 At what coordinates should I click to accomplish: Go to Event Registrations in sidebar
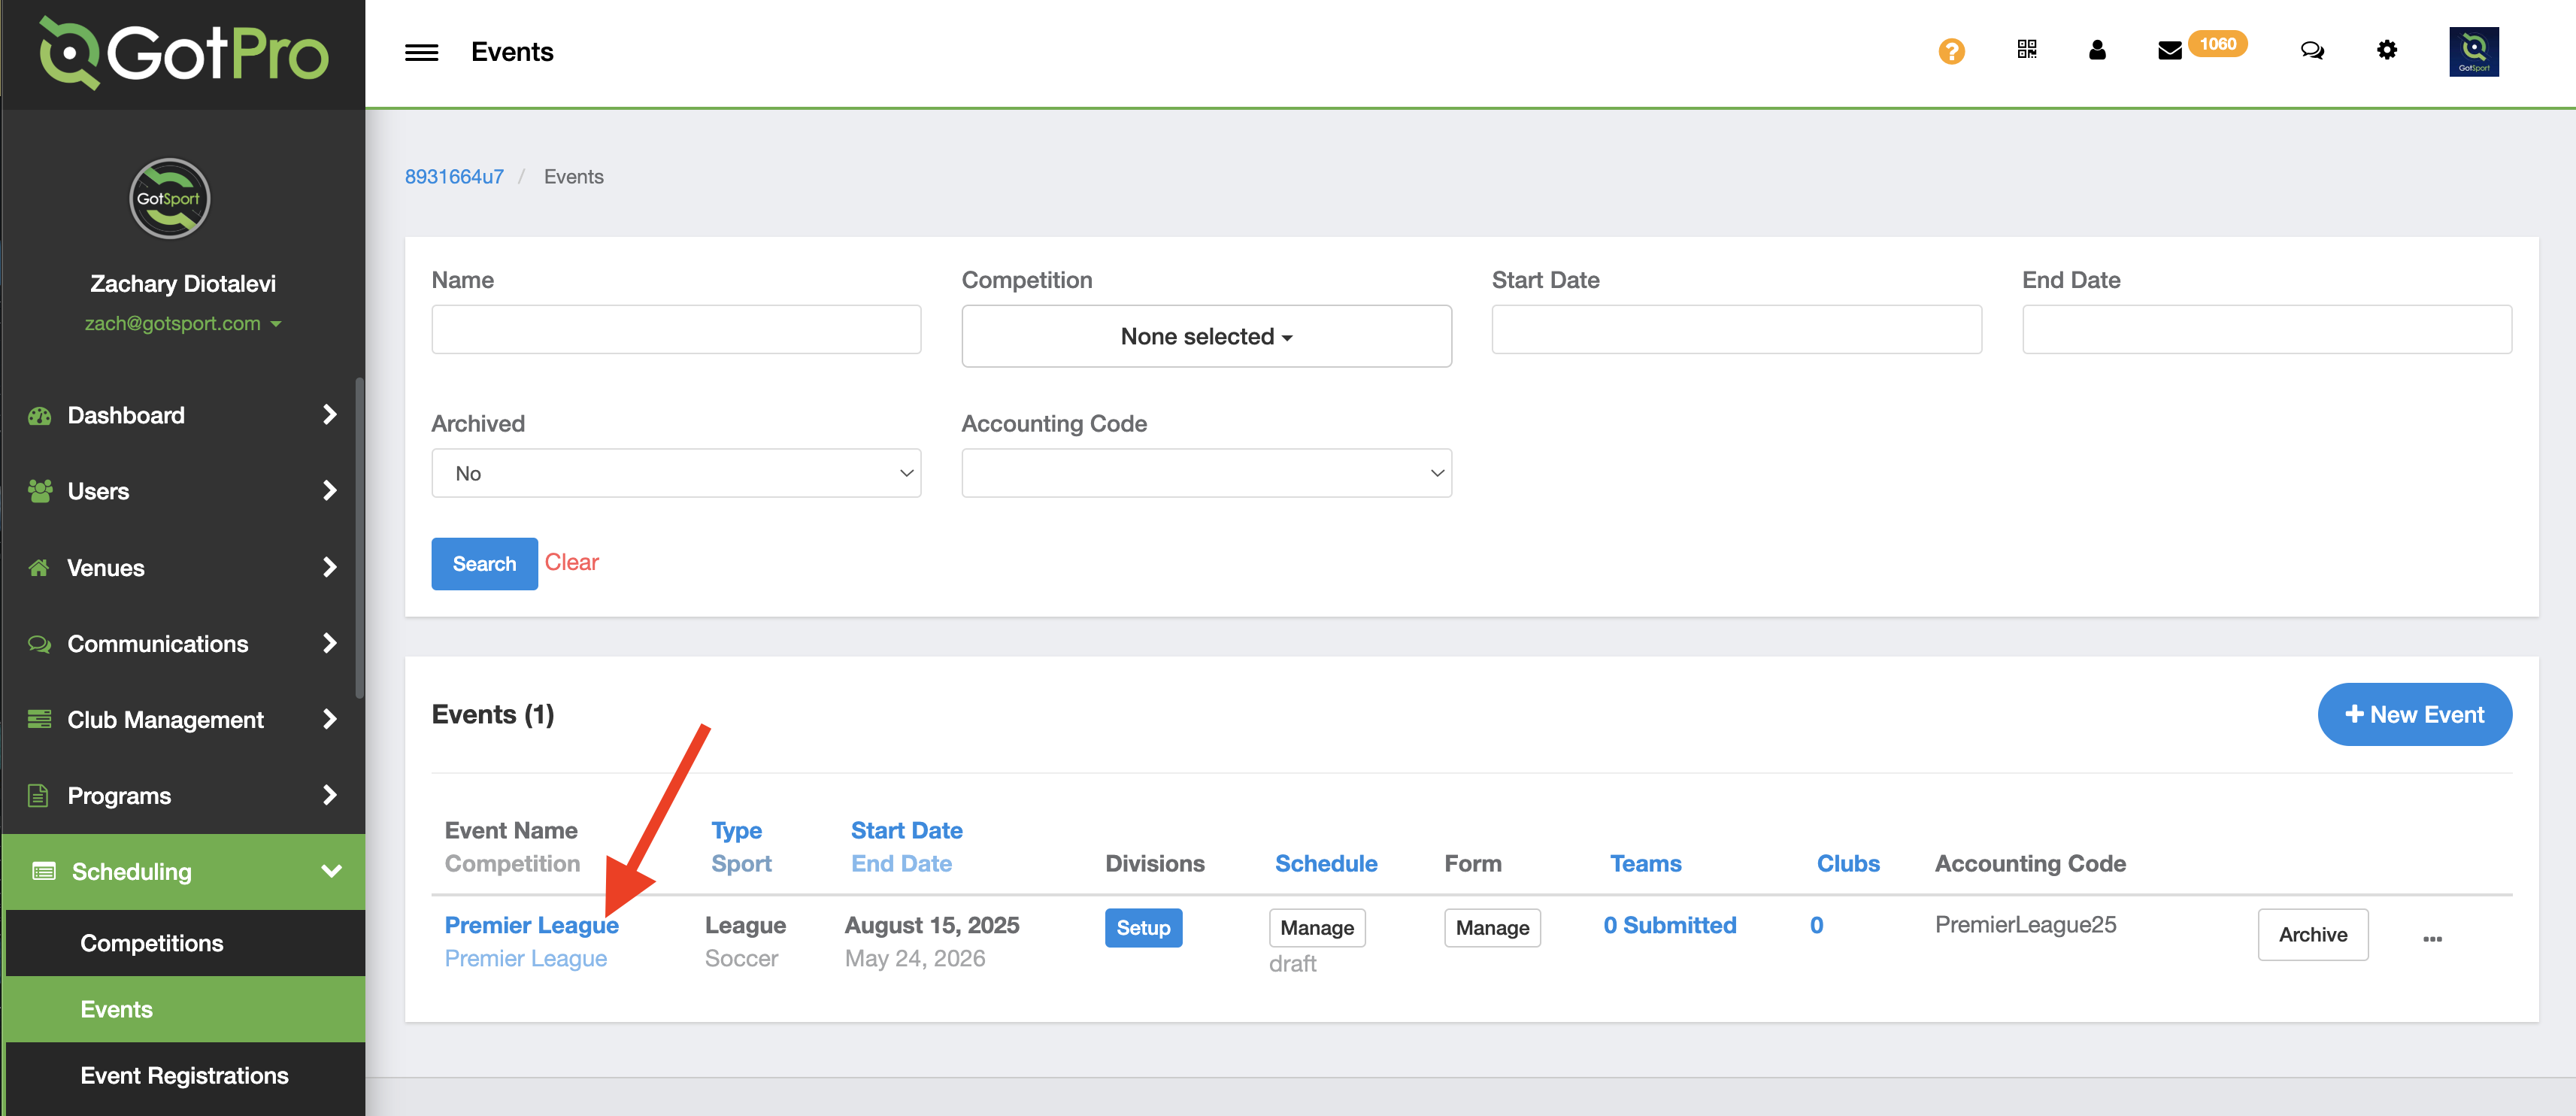pos(184,1075)
